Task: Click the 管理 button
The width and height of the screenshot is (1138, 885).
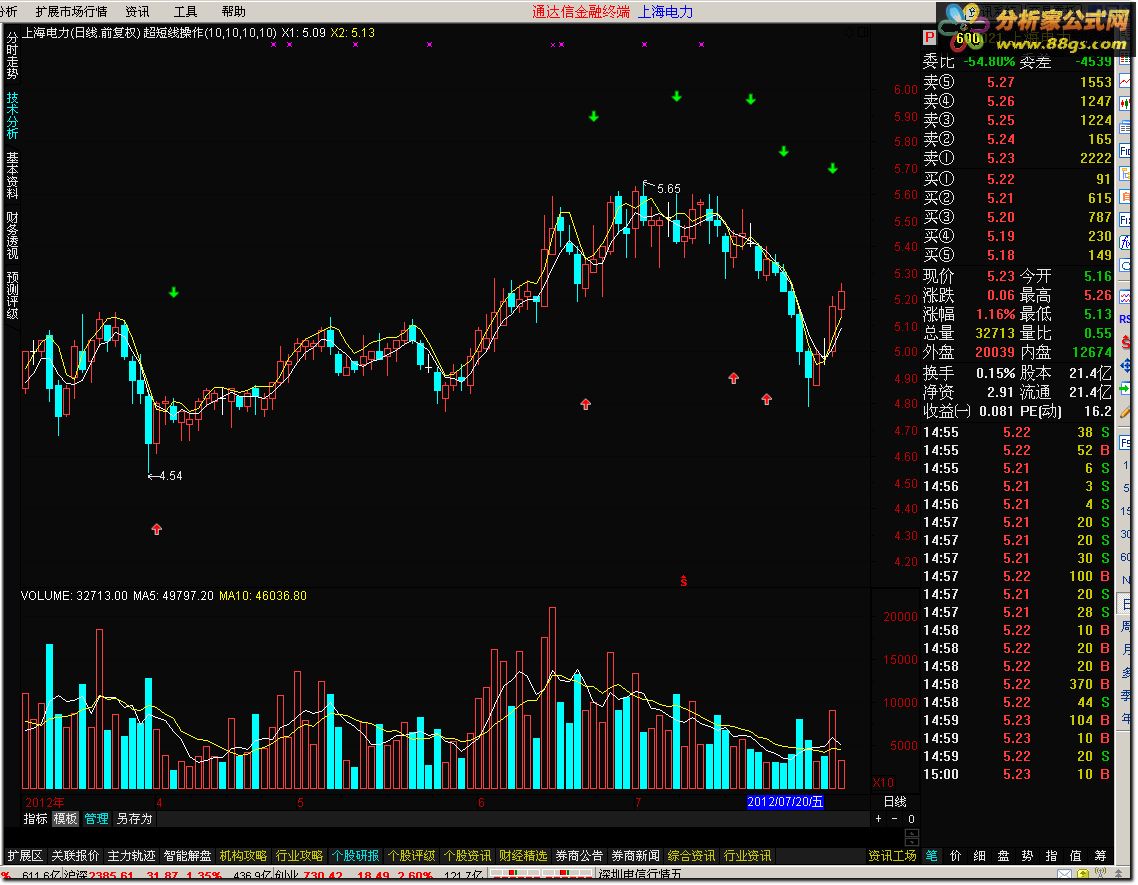Action: 96,819
